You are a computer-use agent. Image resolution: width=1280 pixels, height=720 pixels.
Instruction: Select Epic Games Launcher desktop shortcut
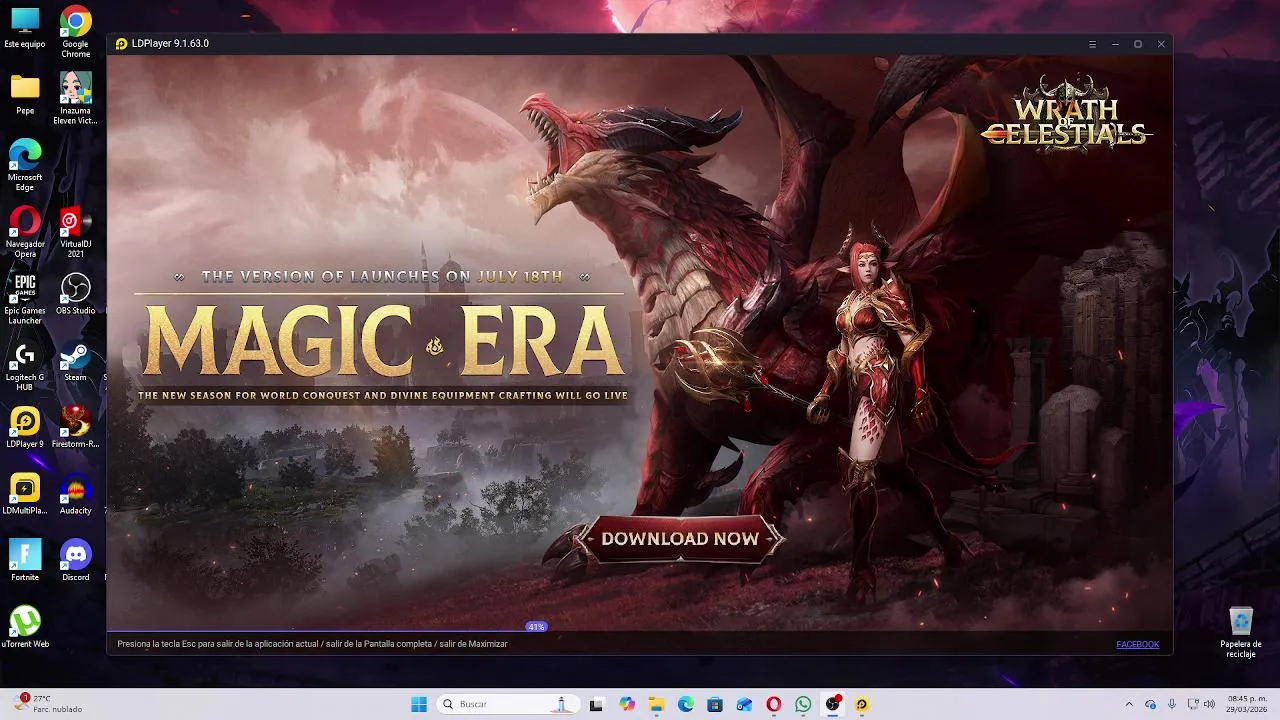tap(25, 298)
